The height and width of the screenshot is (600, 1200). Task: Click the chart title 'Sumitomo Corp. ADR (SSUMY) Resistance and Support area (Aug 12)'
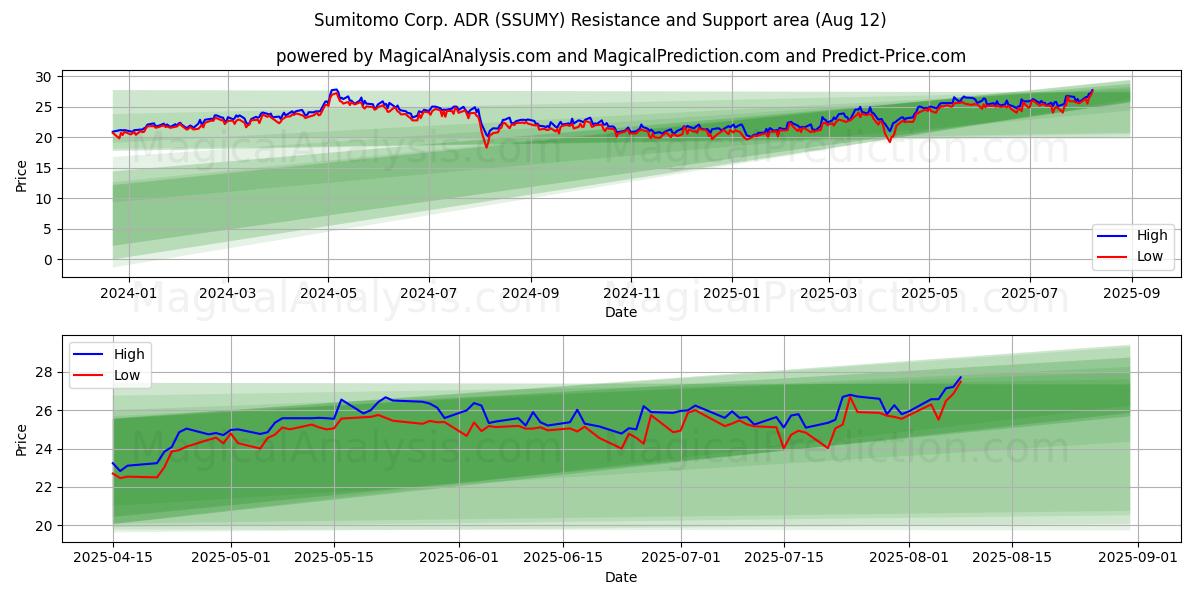[x=600, y=20]
